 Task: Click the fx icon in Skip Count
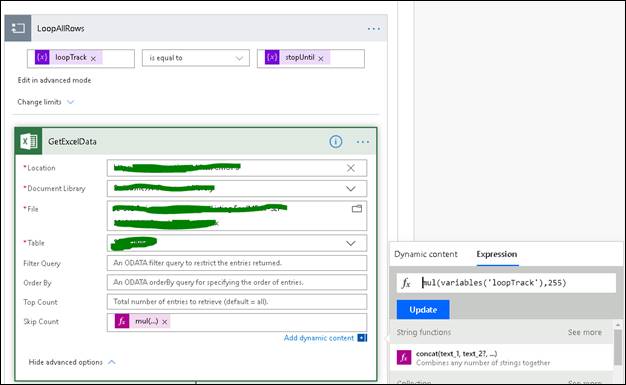[122, 321]
